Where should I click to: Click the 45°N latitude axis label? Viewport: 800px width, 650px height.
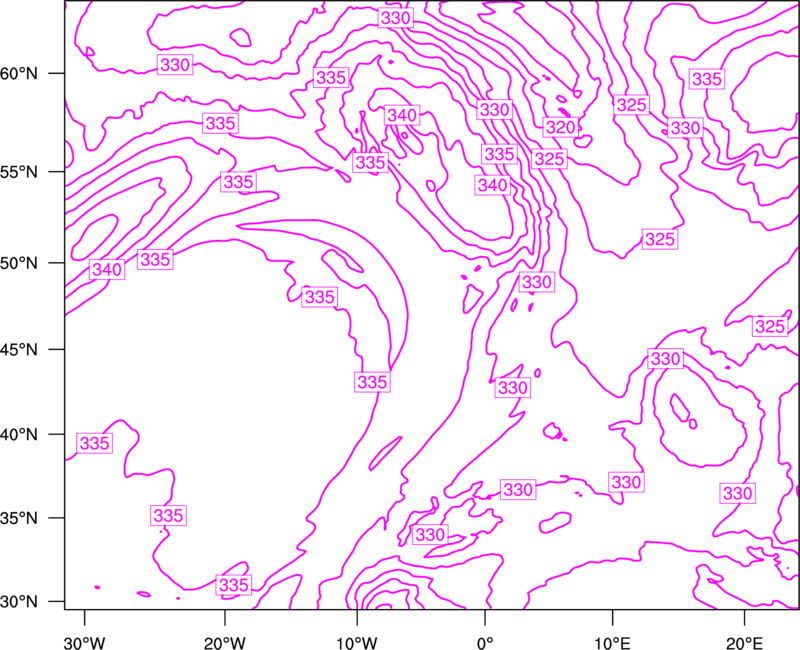(x=19, y=349)
